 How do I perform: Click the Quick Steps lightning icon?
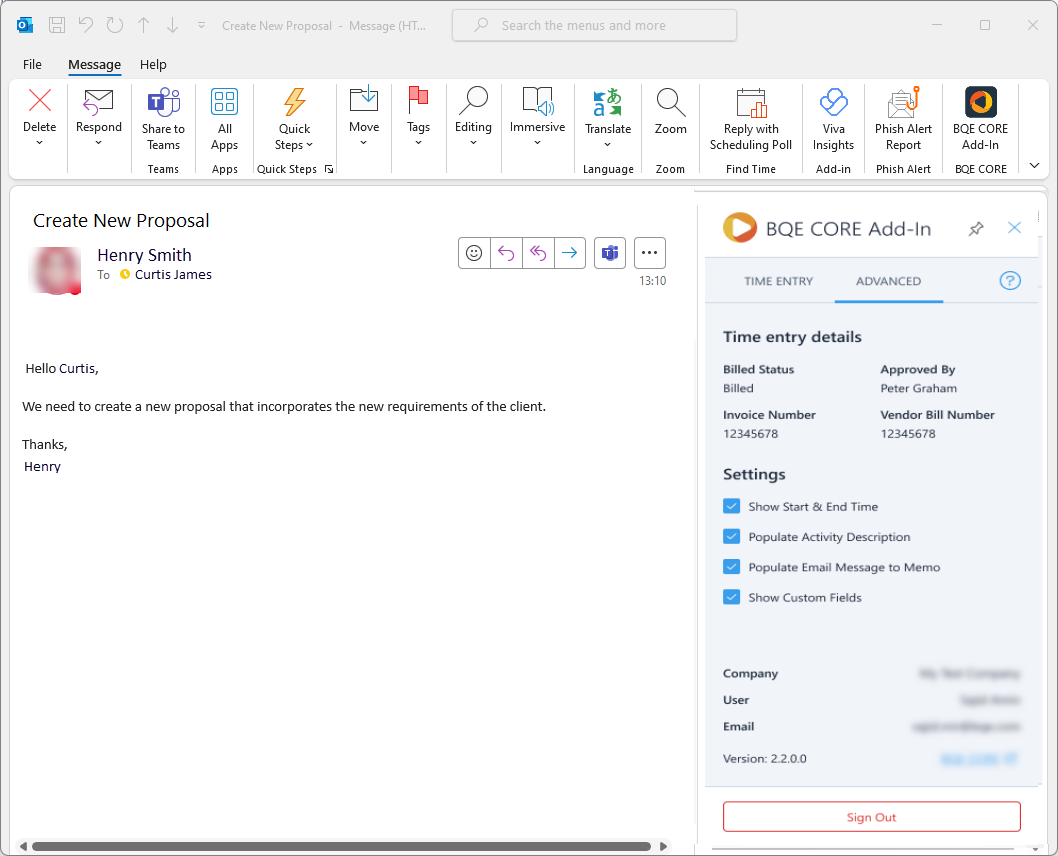[x=295, y=102]
